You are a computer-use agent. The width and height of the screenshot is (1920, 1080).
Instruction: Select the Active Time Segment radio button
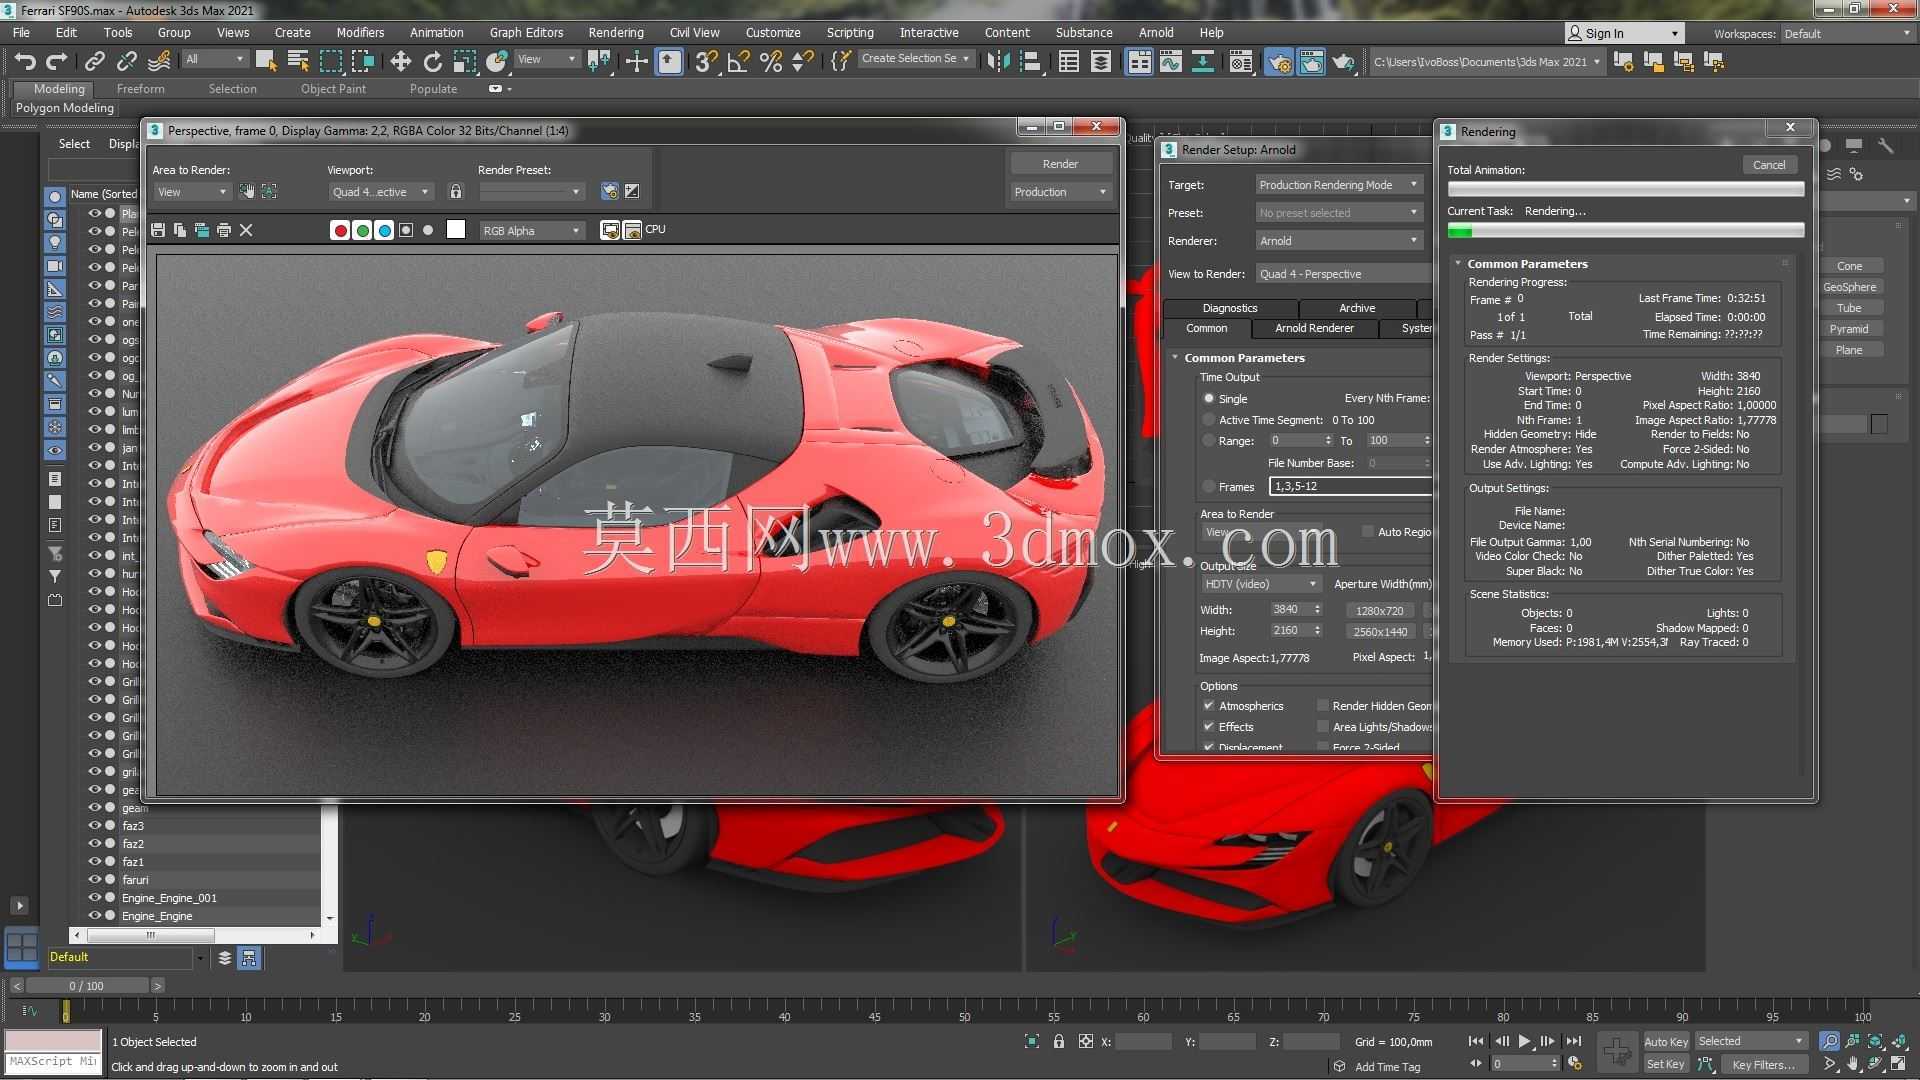click(1209, 420)
